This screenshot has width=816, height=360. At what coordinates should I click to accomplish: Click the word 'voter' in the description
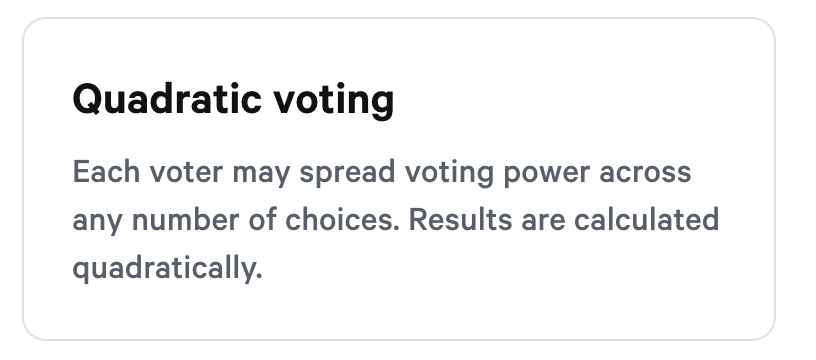click(x=186, y=173)
